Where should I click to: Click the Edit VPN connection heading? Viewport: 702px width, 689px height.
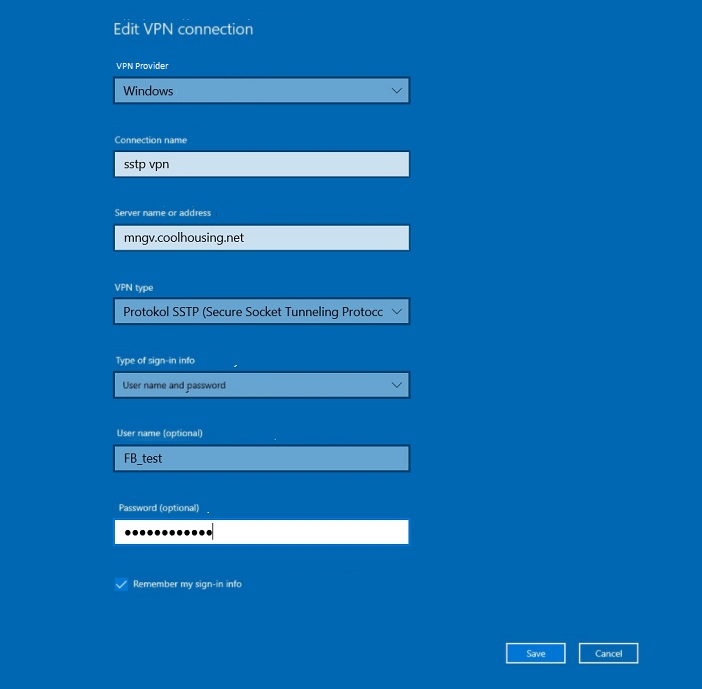[x=183, y=29]
